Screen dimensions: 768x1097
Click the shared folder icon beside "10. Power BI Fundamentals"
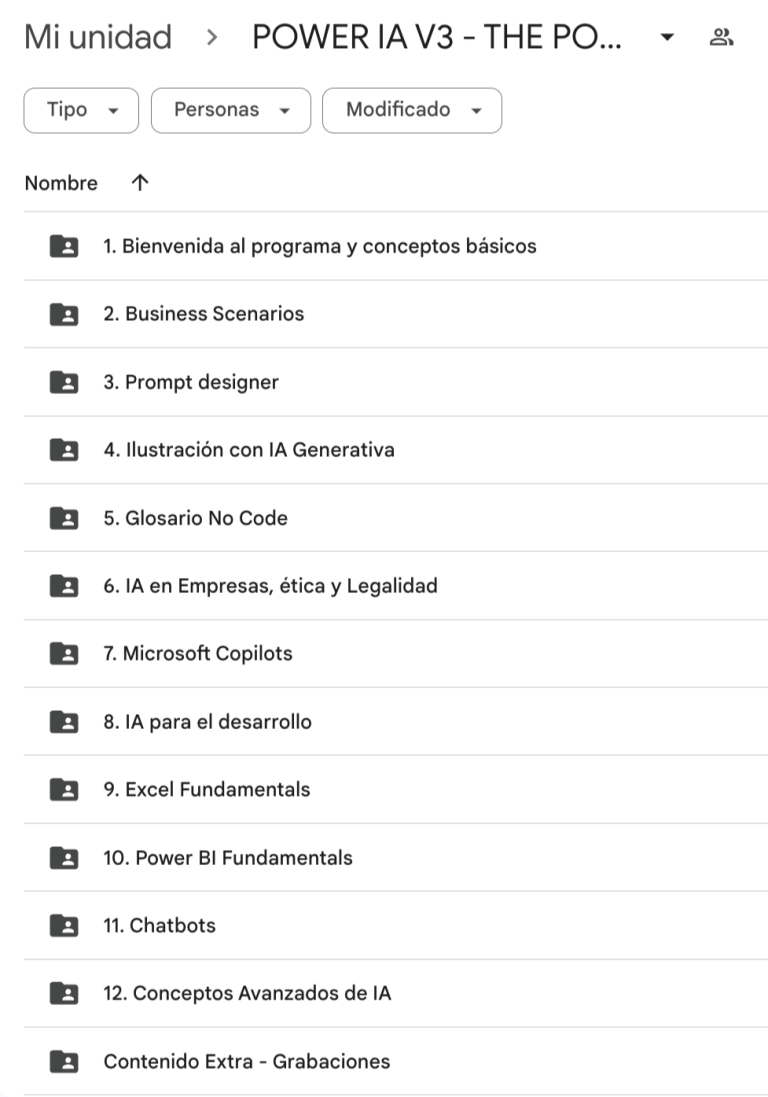64,857
